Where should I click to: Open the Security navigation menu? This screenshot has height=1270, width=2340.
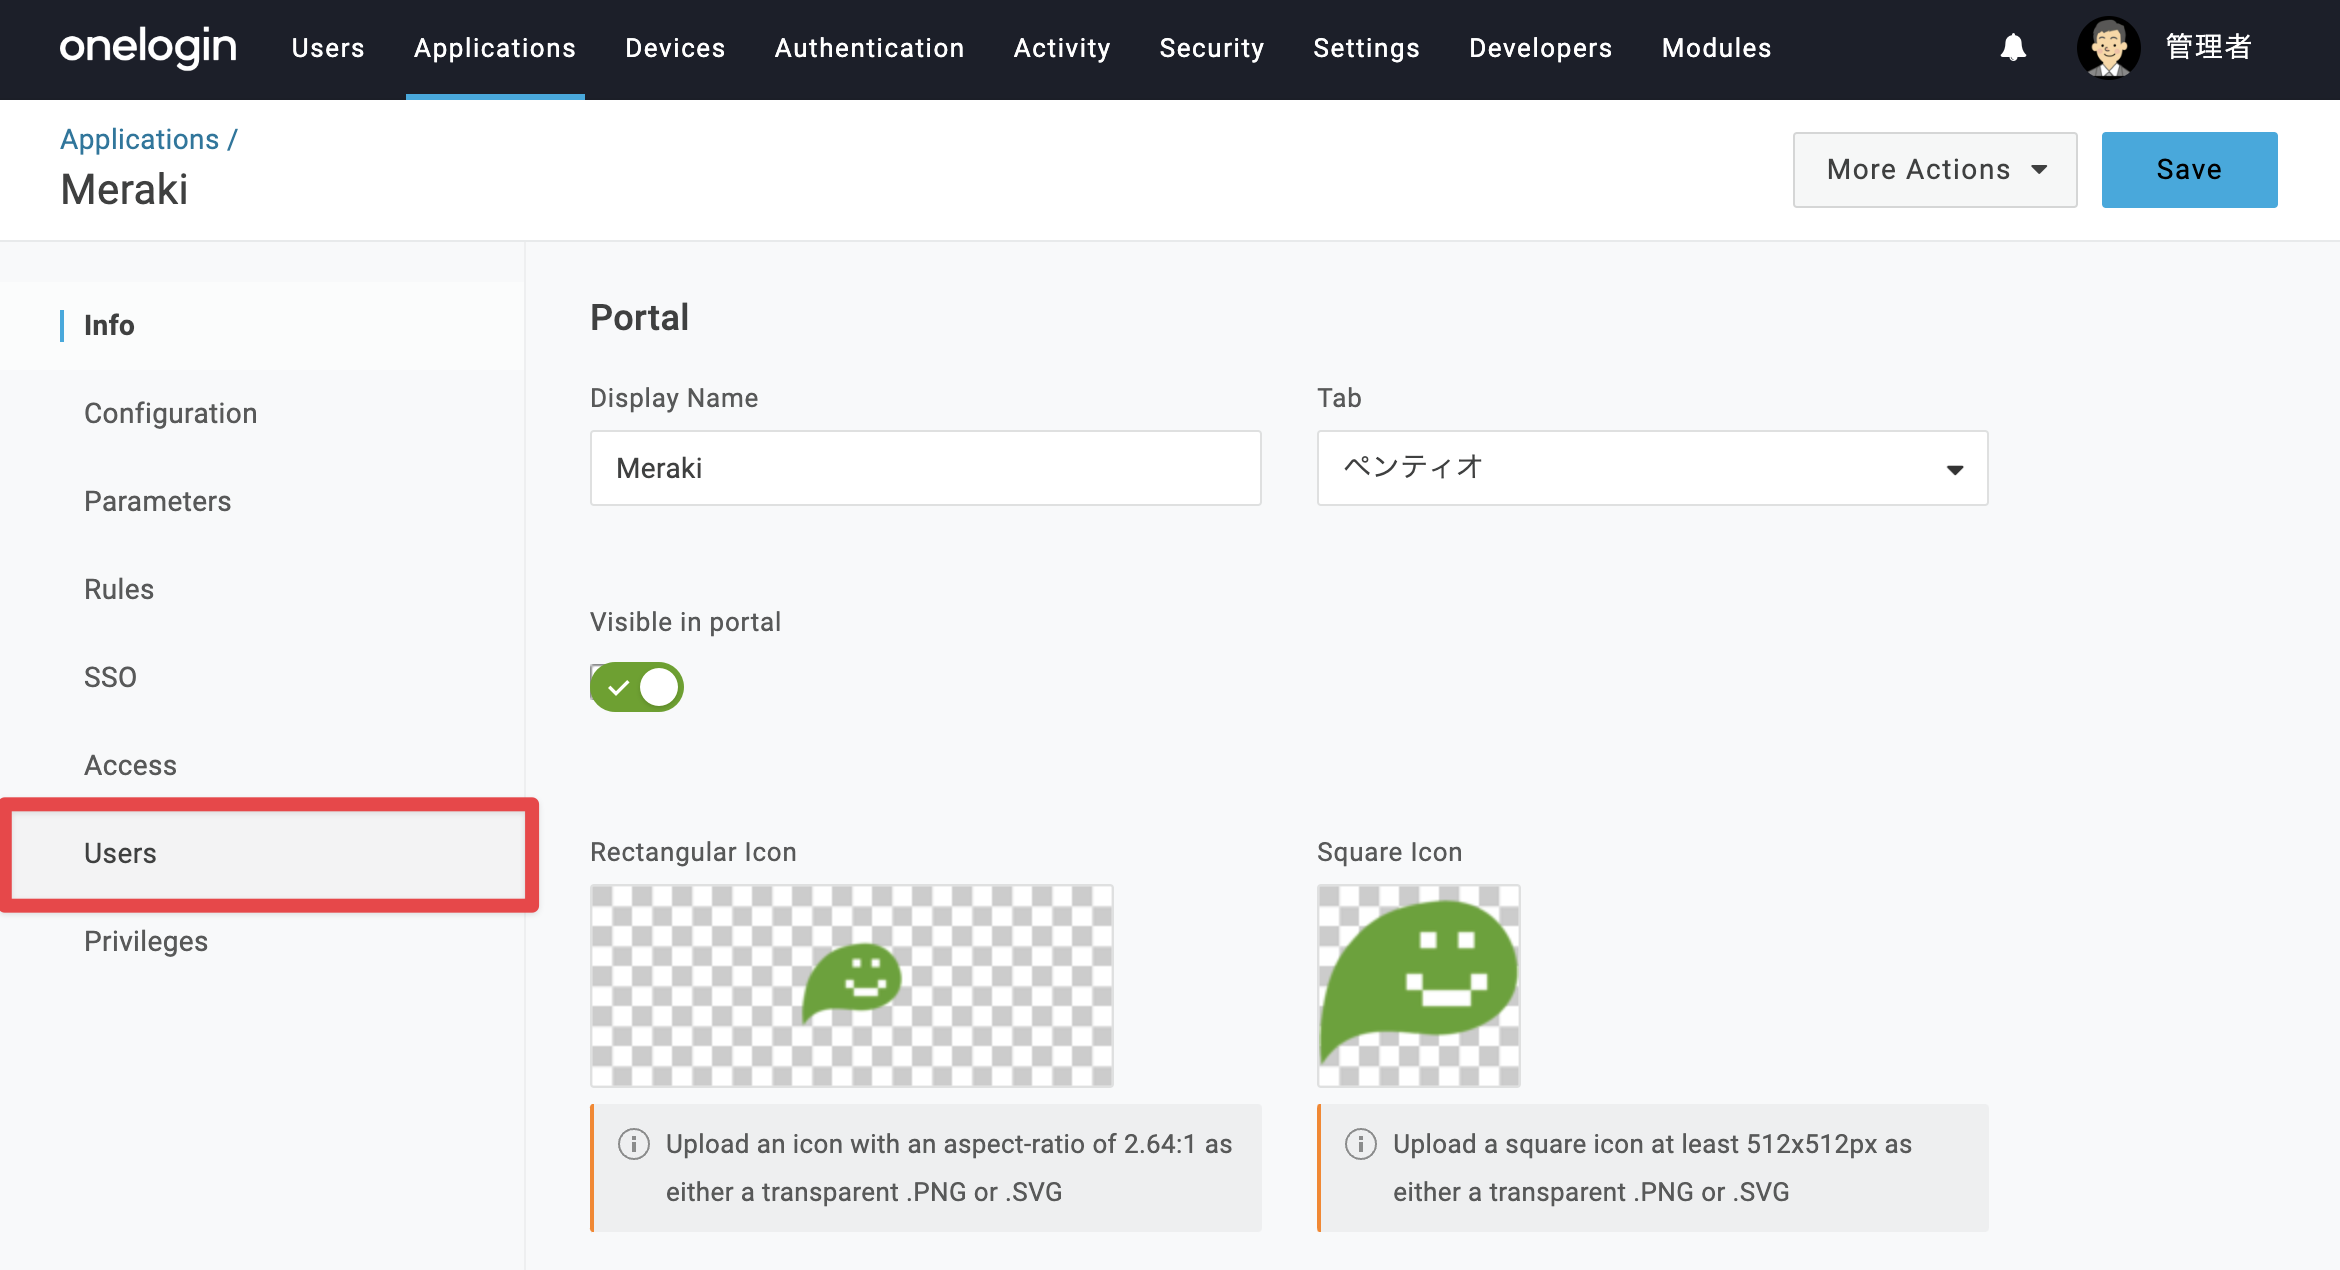1212,48
